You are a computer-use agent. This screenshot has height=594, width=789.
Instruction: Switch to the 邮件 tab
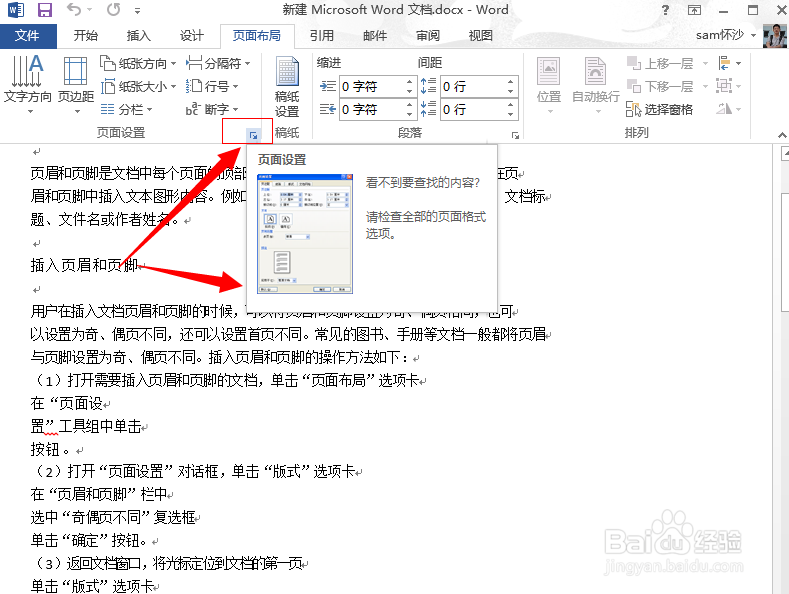tap(375, 36)
